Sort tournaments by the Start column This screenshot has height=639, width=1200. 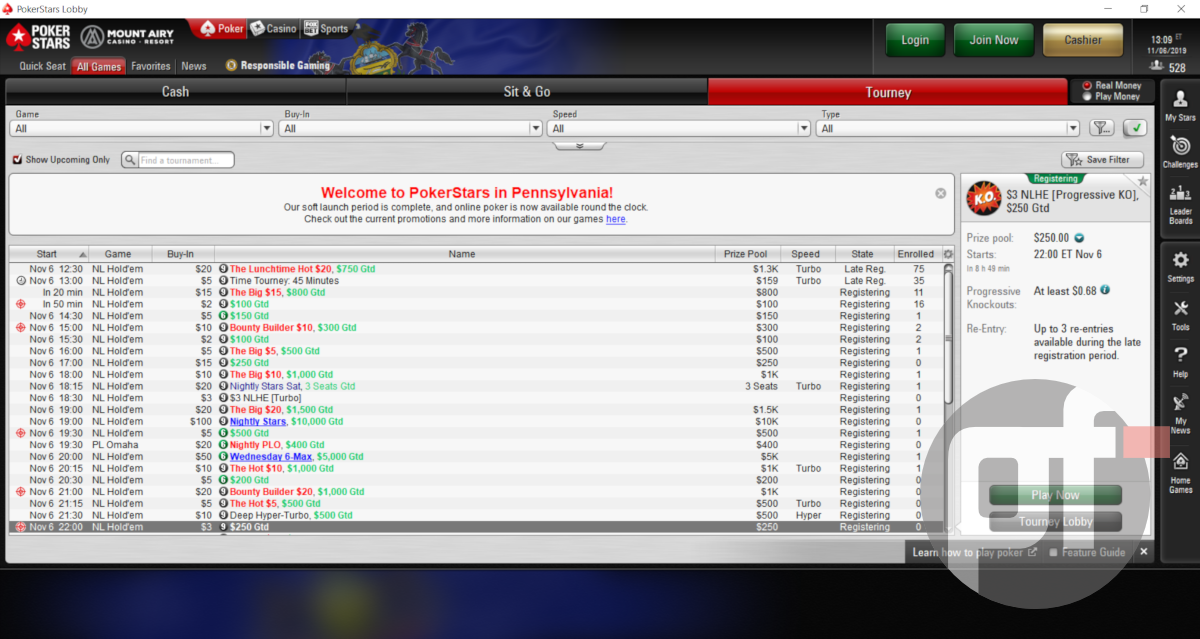coord(48,254)
